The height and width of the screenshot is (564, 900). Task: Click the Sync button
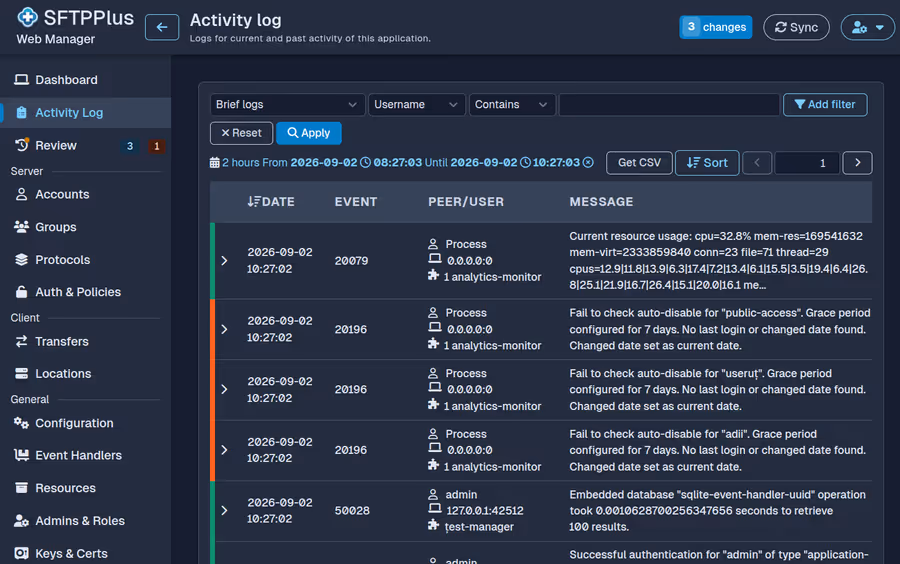[x=796, y=27]
